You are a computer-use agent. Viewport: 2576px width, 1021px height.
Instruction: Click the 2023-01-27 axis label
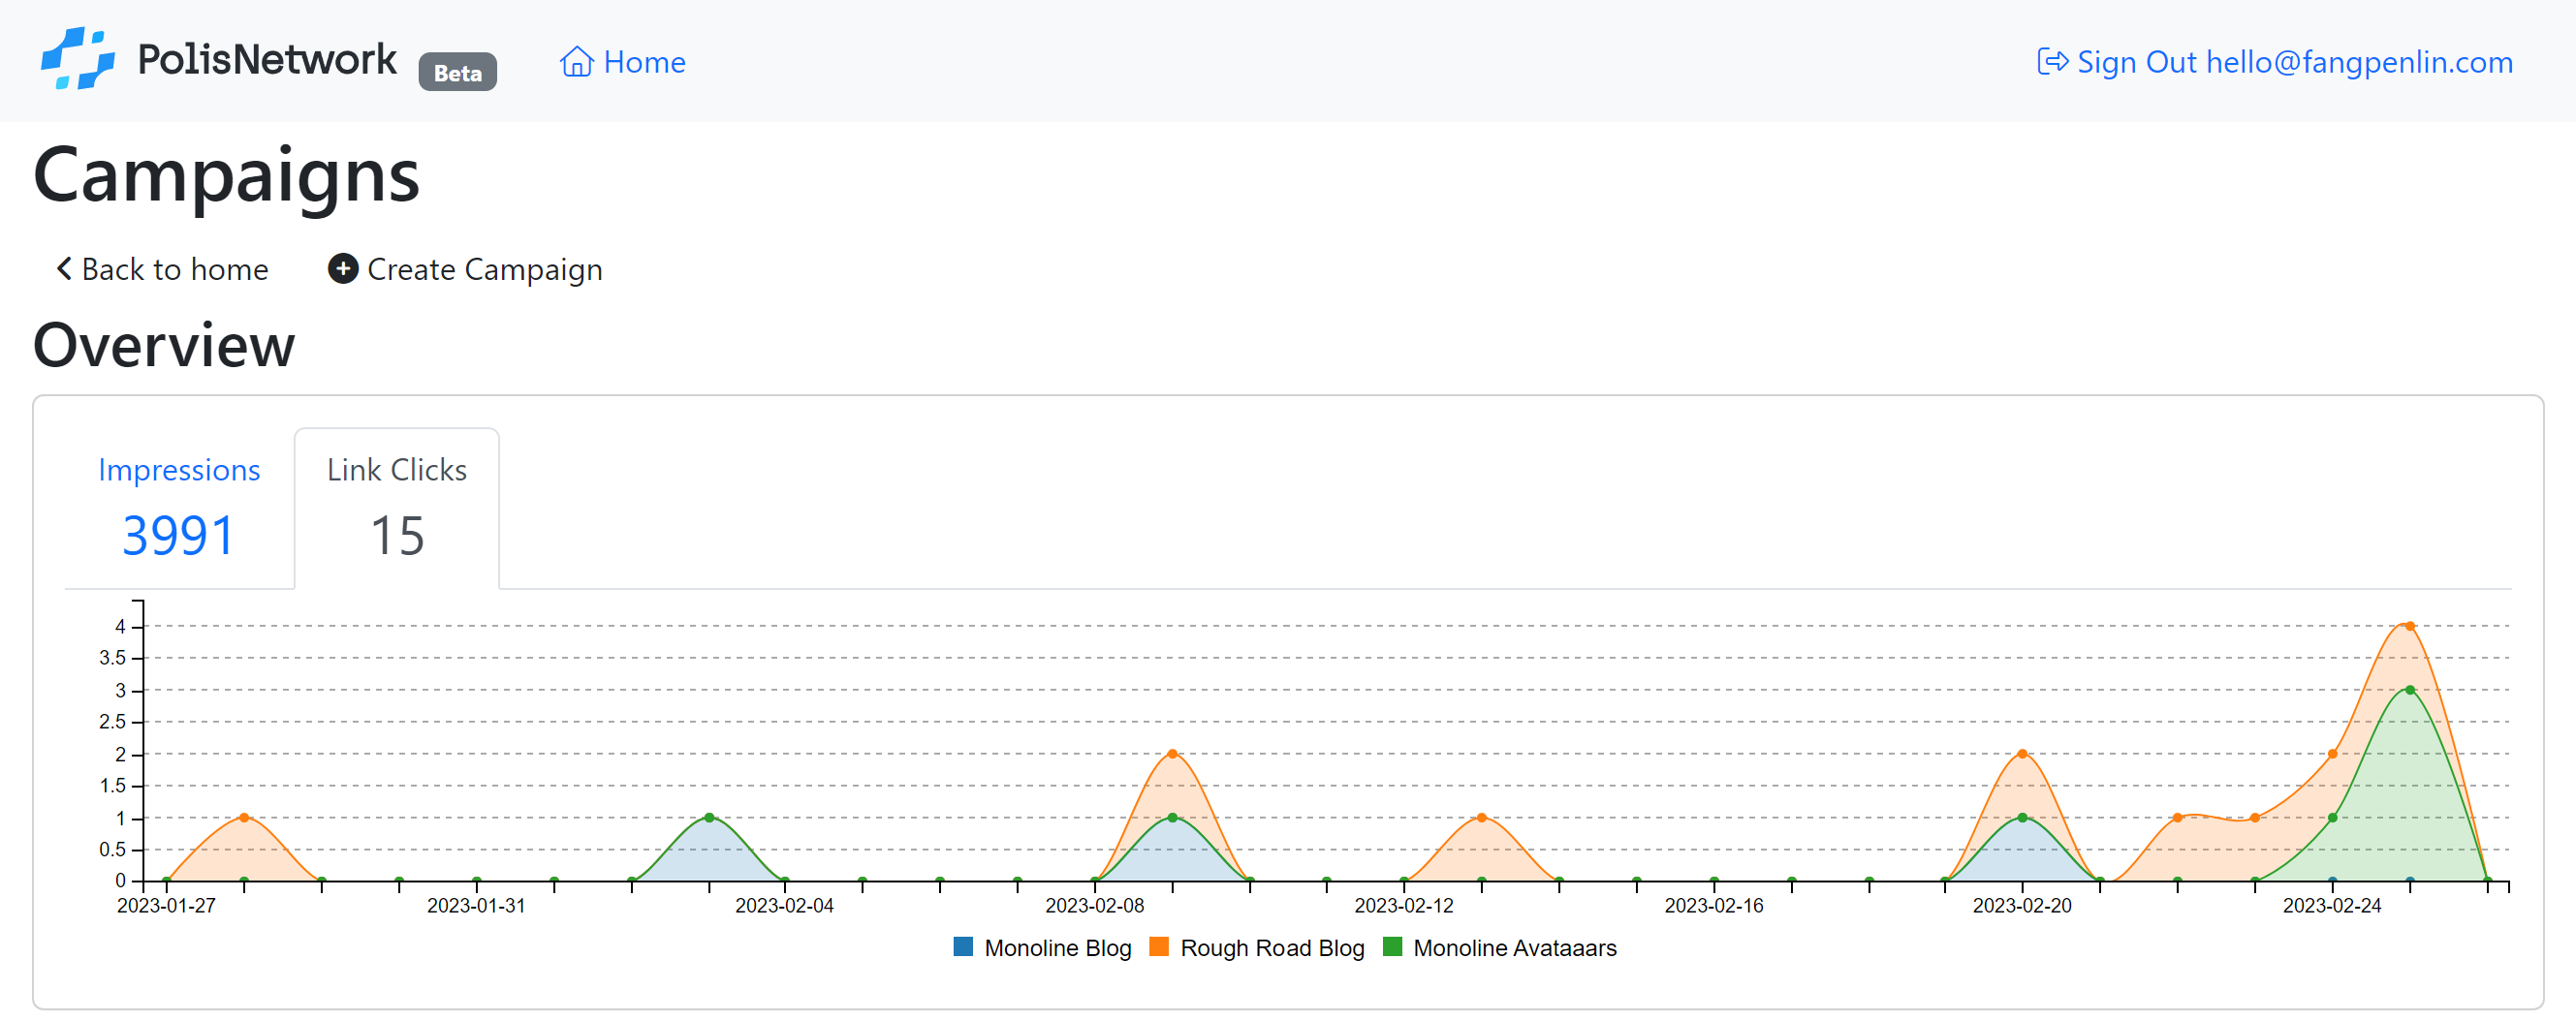pyautogui.click(x=166, y=906)
